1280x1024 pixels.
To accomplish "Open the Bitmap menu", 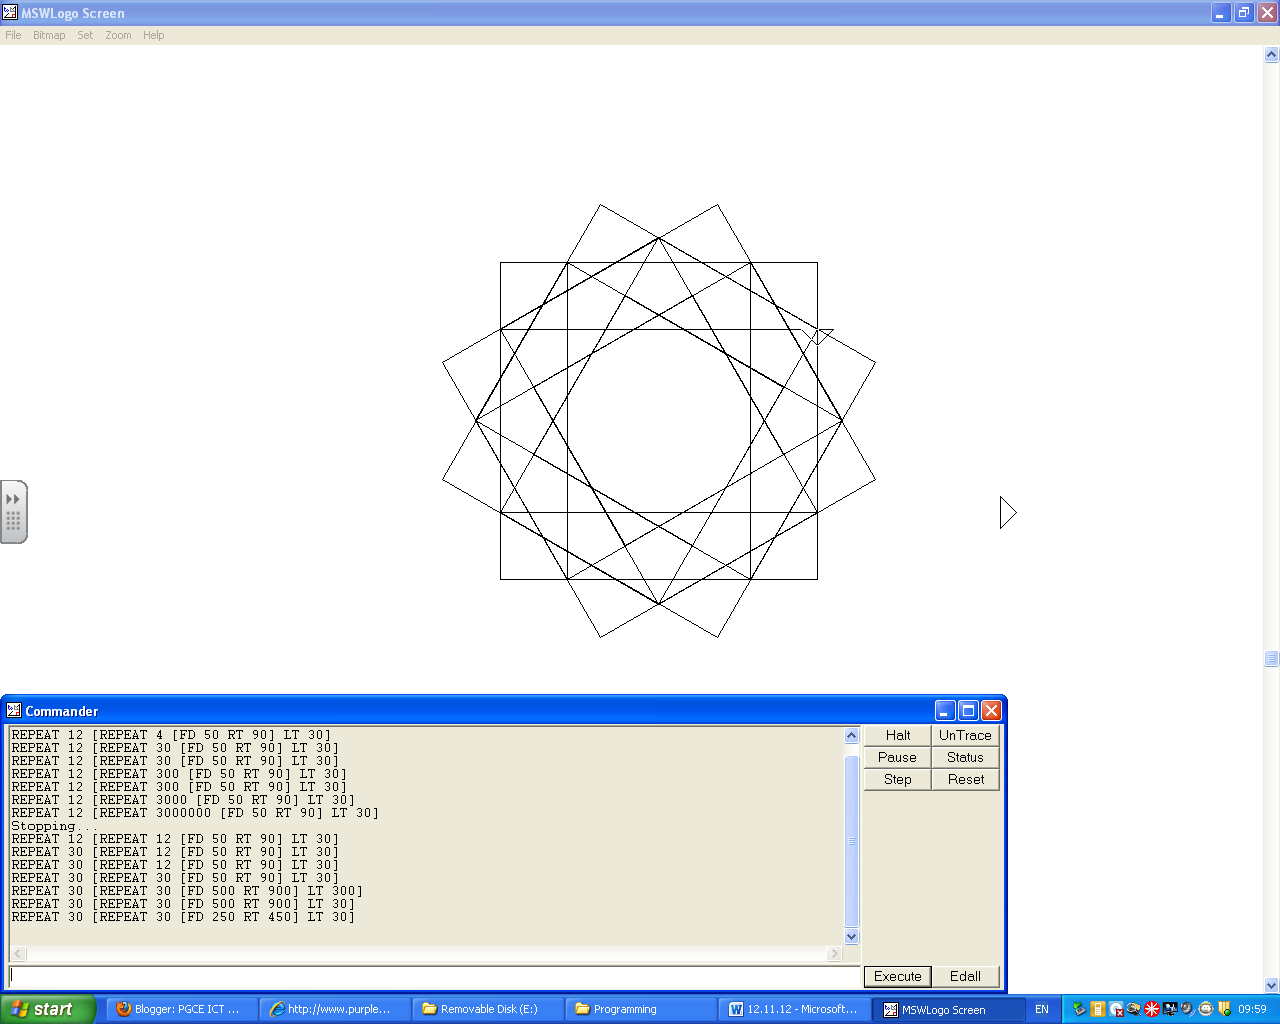I will point(48,35).
